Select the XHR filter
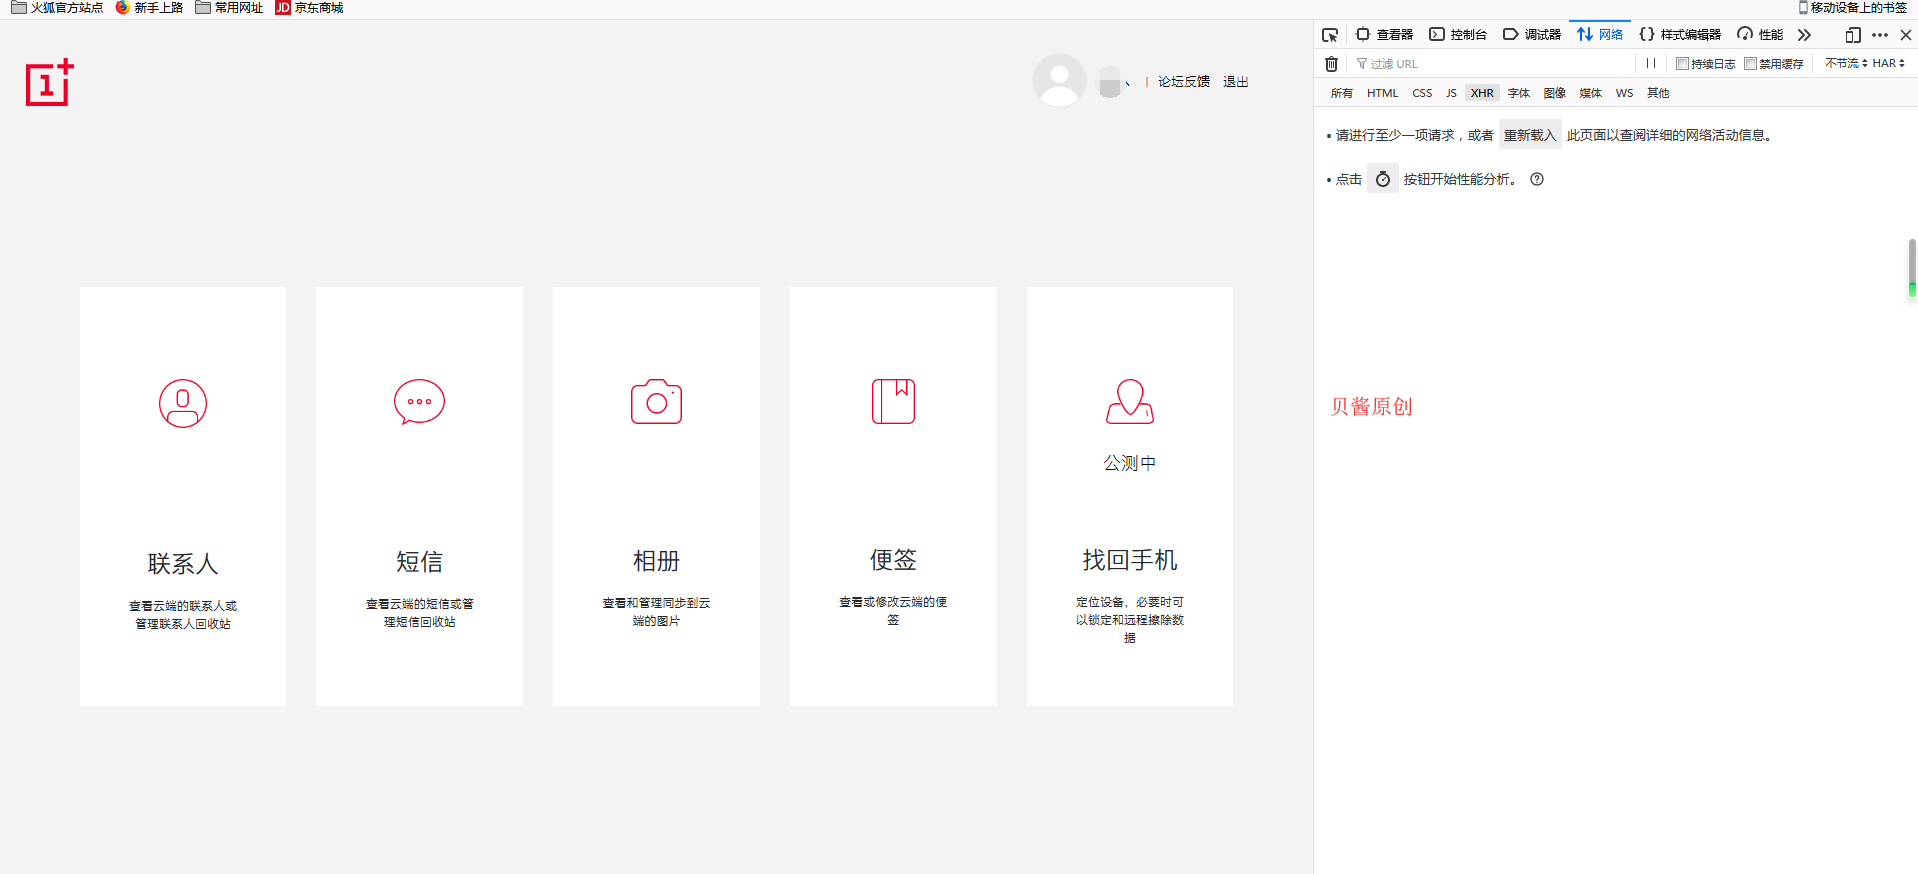1918x874 pixels. 1482,93
